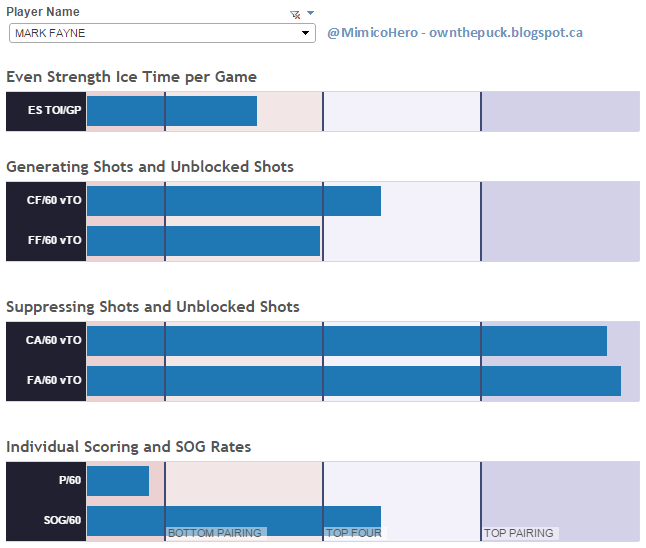Click the Suppressing Shots and Unblocked Shots title
The height and width of the screenshot is (548, 646).
[x=153, y=307]
